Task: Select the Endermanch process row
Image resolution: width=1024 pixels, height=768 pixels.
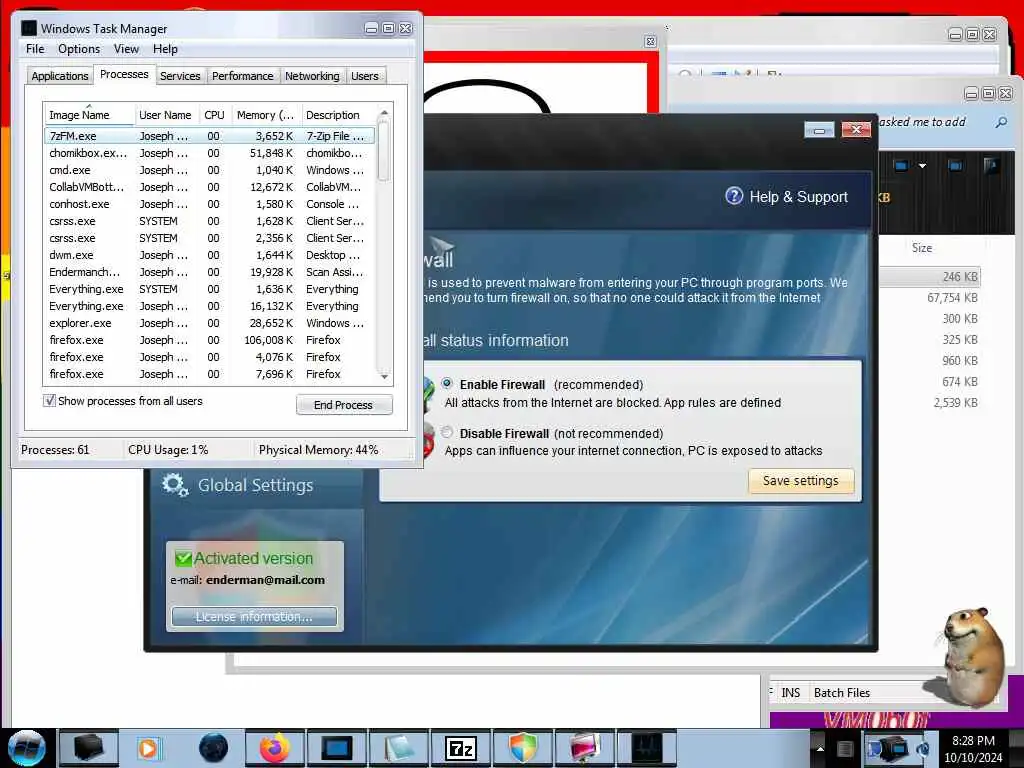Action: (x=209, y=272)
